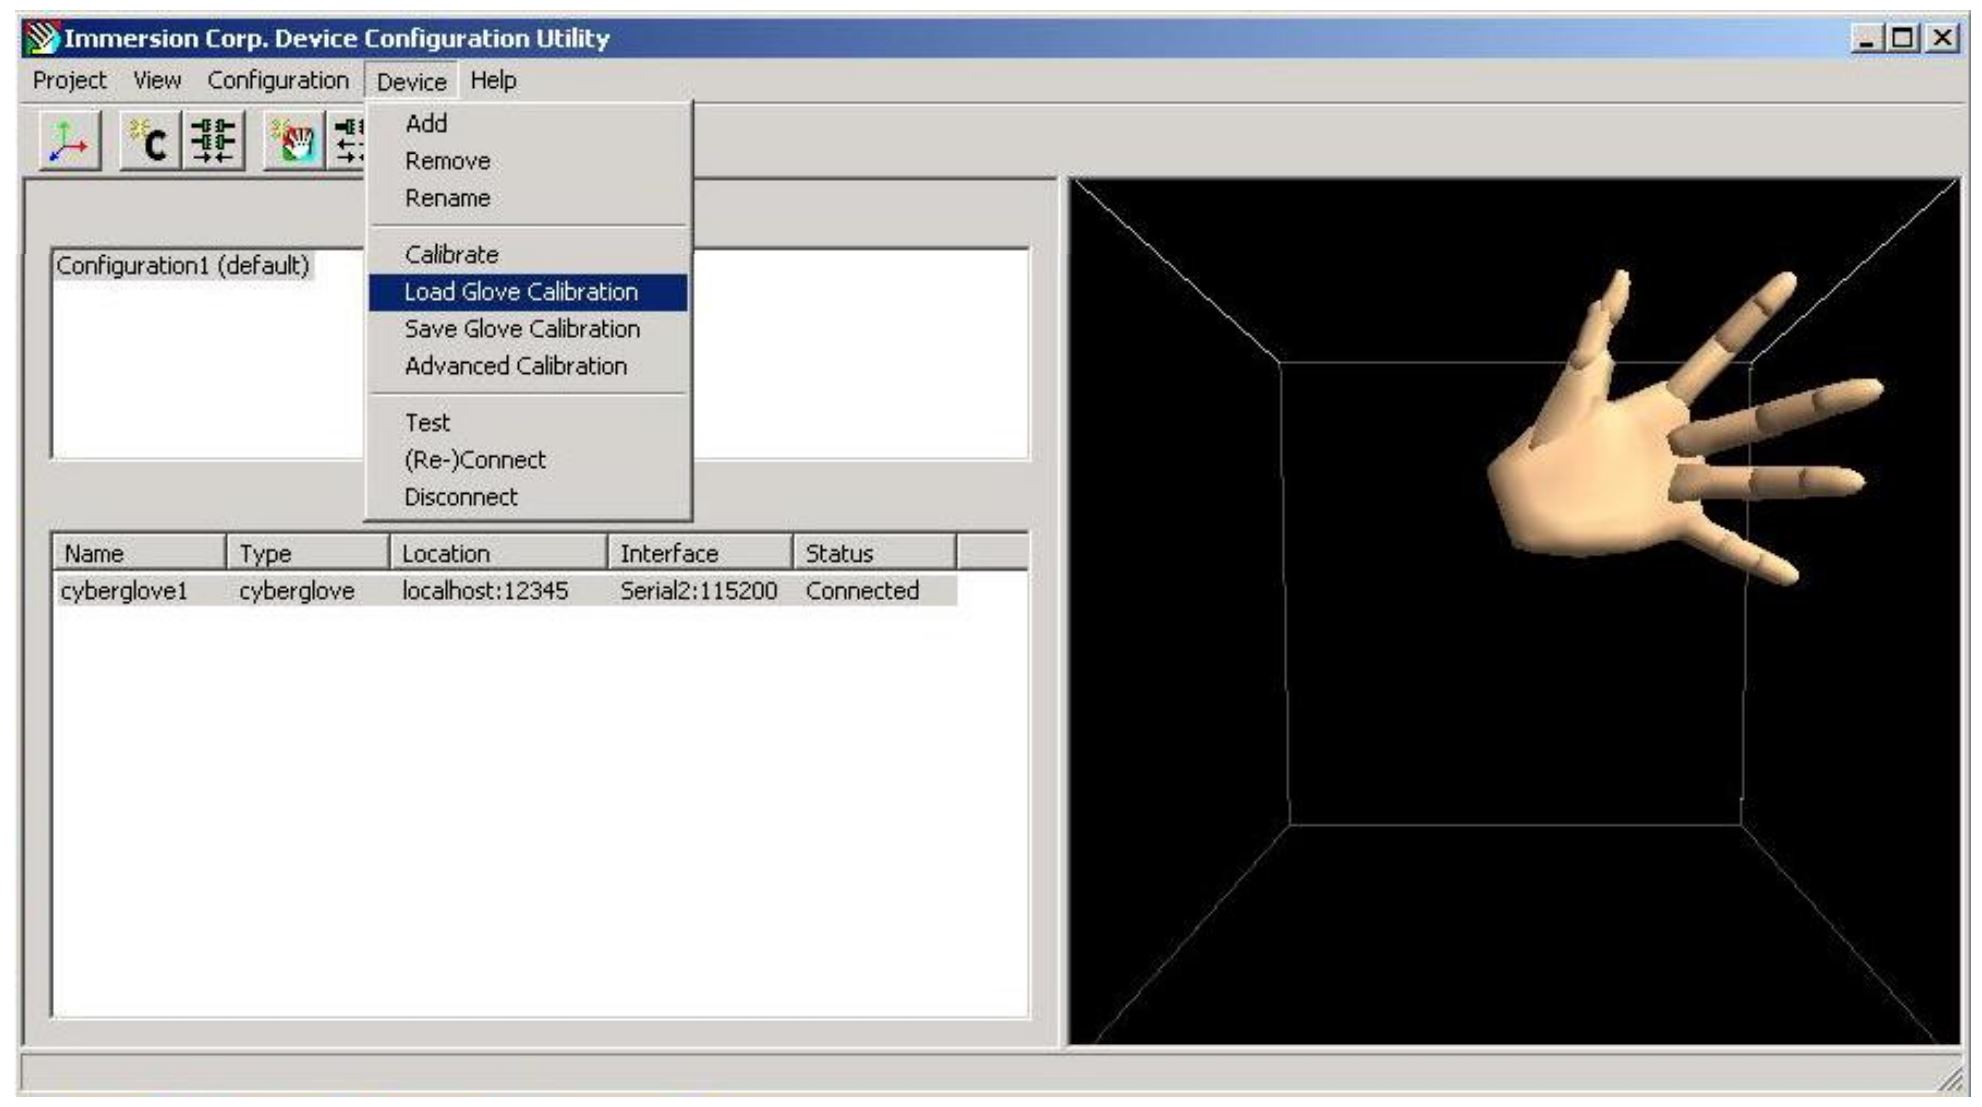
Task: Maximize the Device Configuration Utility window
Action: (x=1901, y=38)
